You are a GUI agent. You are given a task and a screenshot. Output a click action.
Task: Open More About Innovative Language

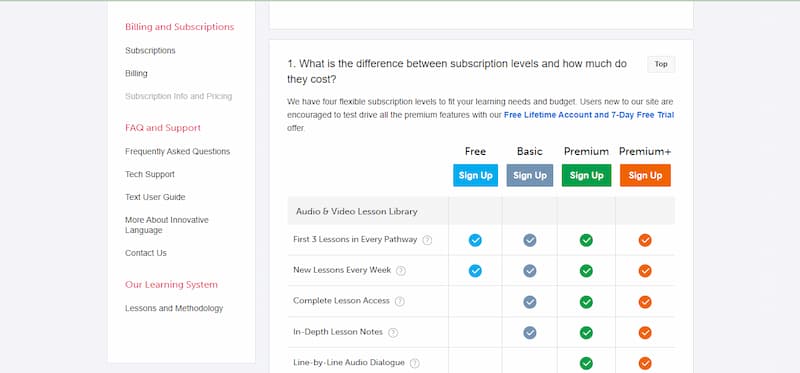[x=167, y=225]
